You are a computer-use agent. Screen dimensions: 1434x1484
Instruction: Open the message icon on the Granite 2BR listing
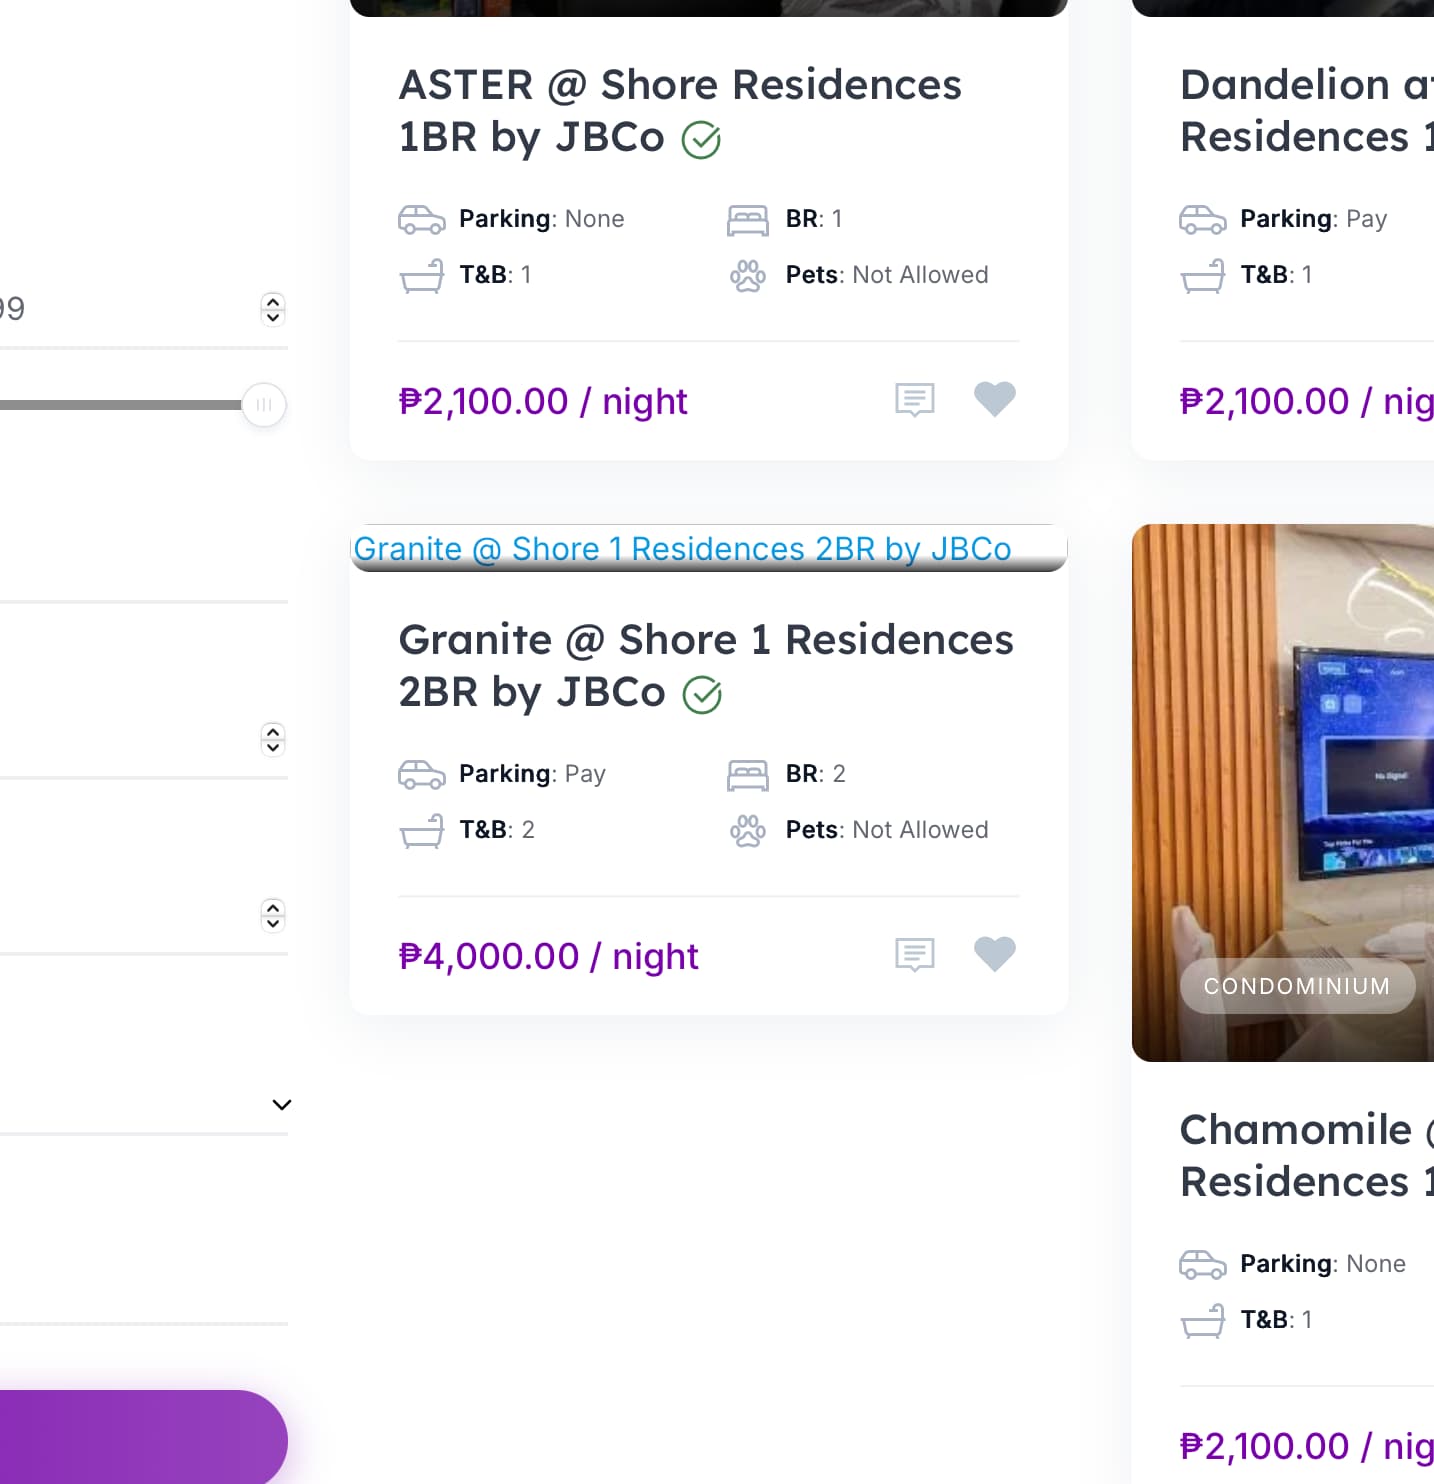(914, 955)
